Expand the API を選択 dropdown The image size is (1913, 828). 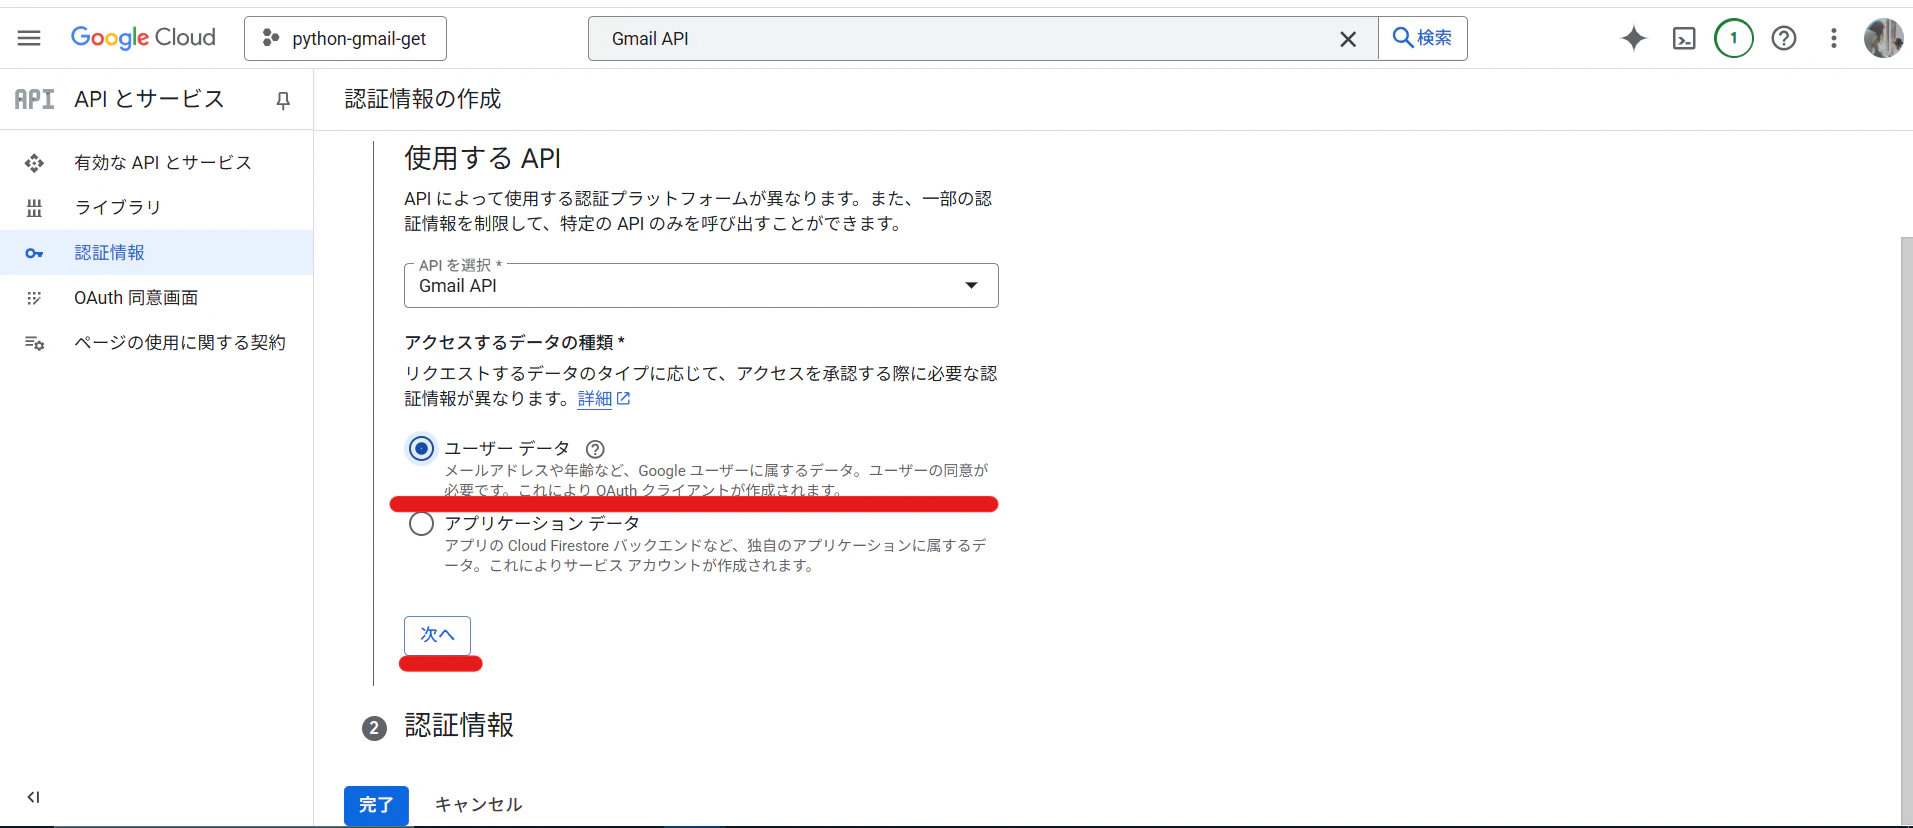click(701, 285)
